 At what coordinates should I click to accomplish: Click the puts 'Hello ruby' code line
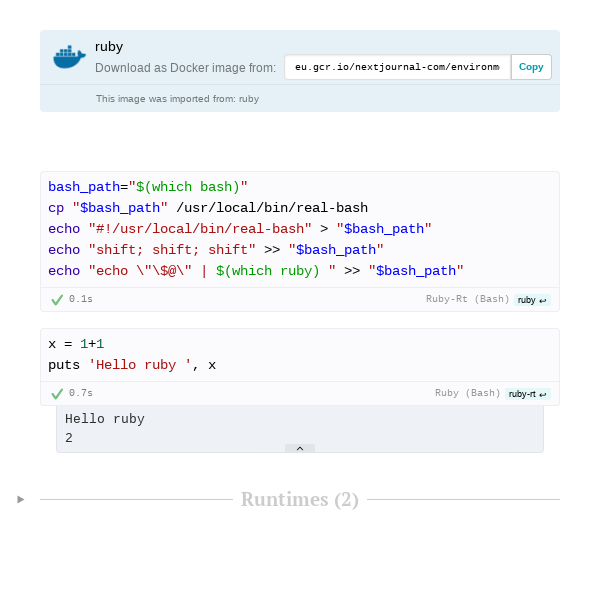(x=132, y=365)
